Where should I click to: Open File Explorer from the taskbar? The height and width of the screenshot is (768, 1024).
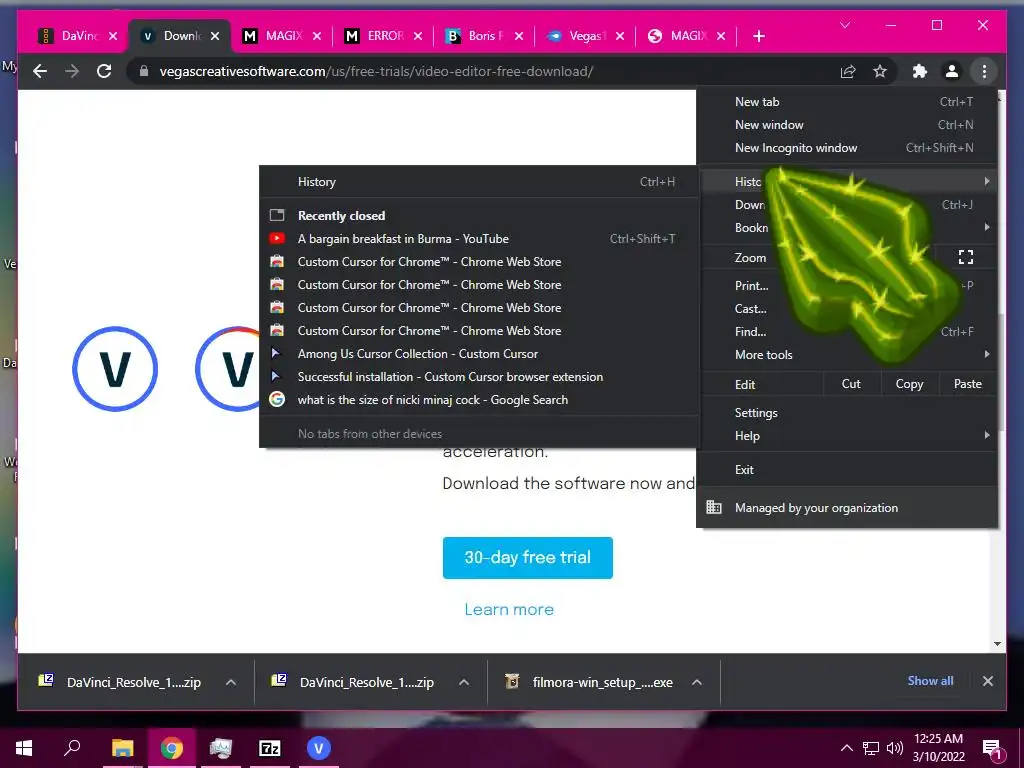(x=122, y=748)
